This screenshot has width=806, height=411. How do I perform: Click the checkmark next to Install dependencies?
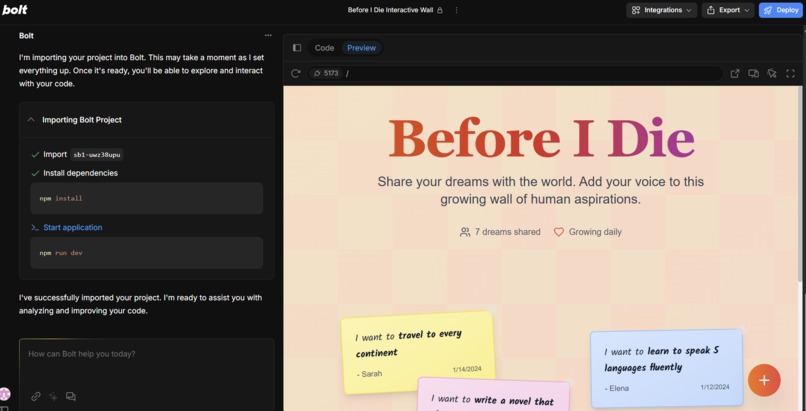coord(35,173)
